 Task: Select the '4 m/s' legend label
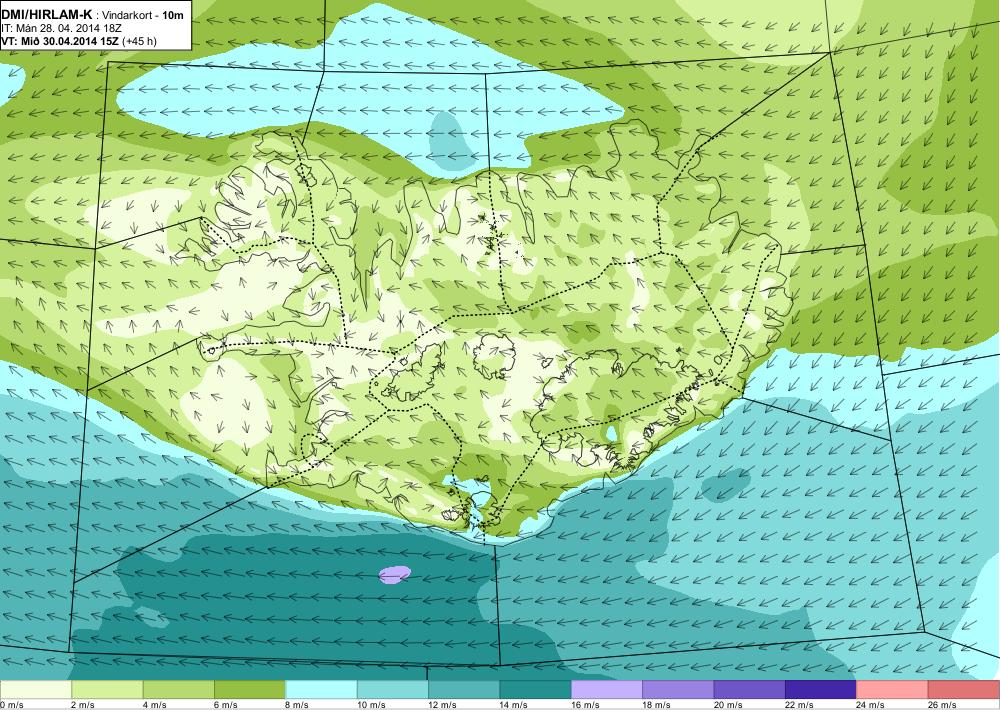click(x=154, y=704)
